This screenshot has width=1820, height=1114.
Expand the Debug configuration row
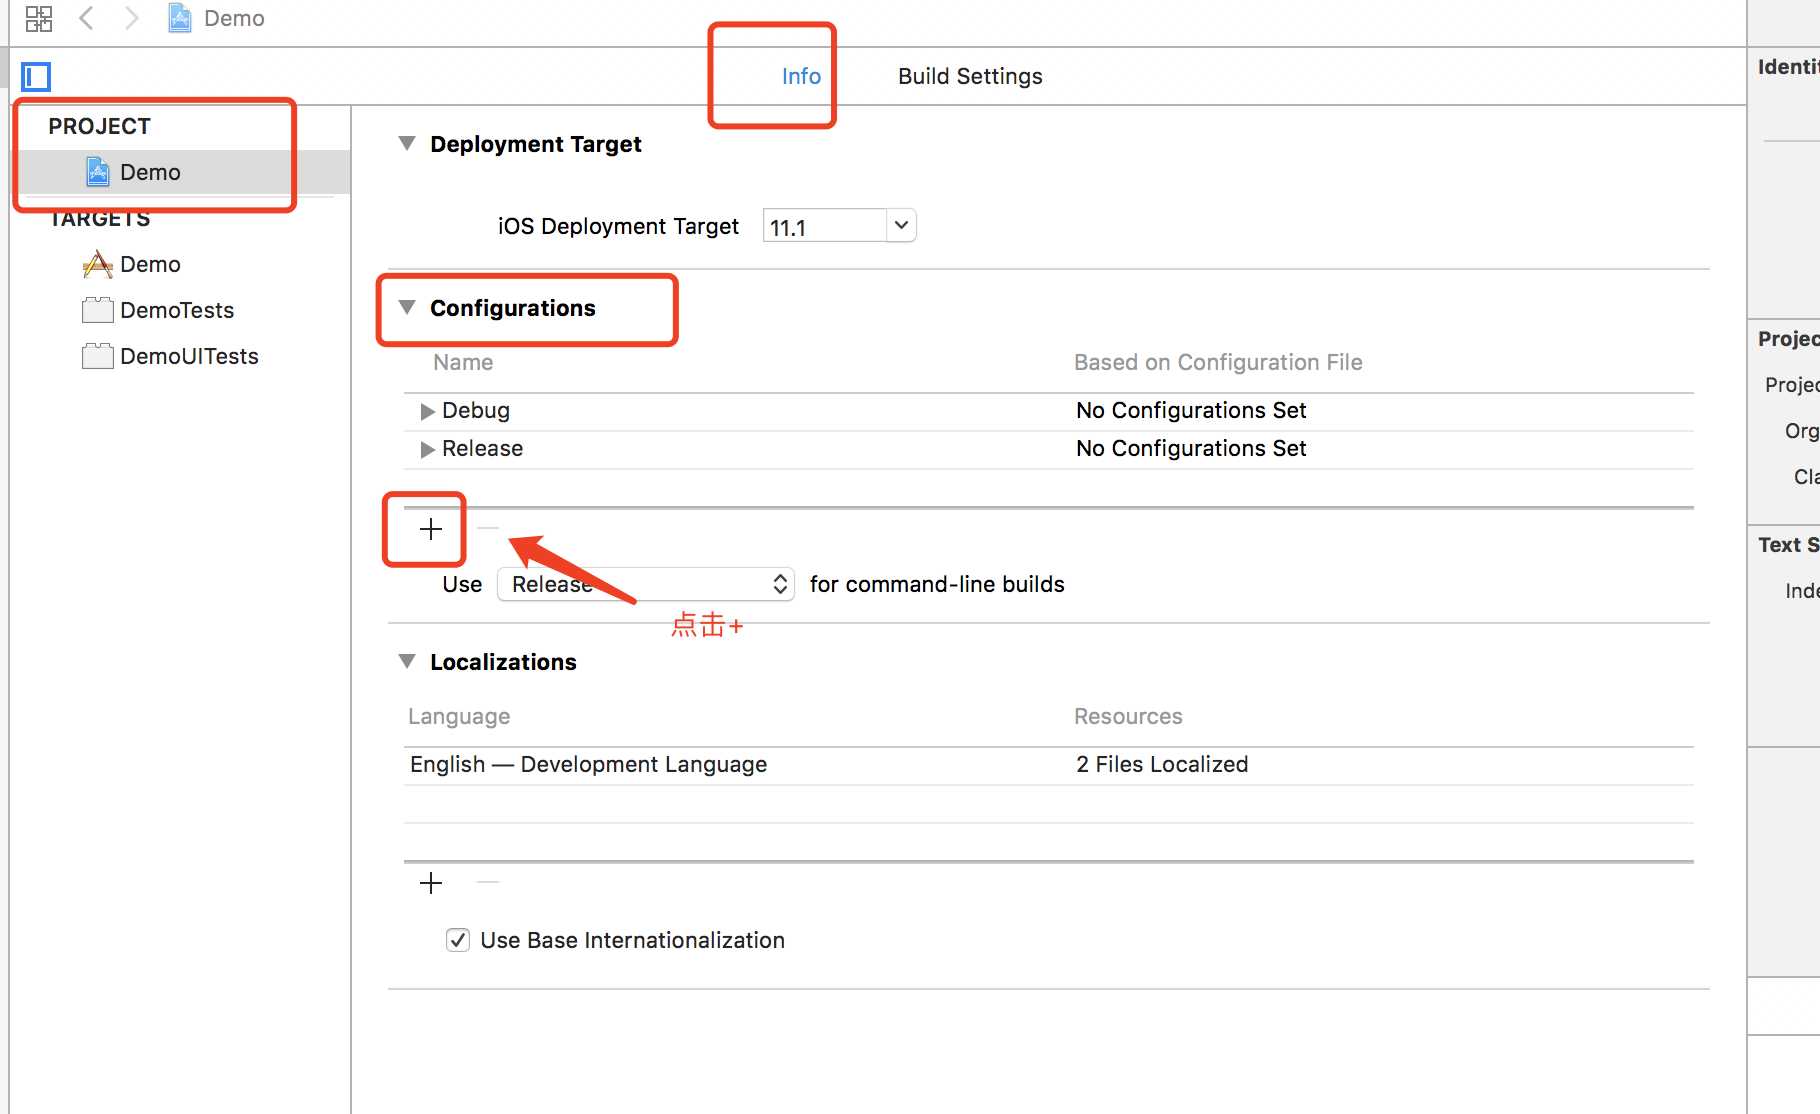(x=428, y=411)
